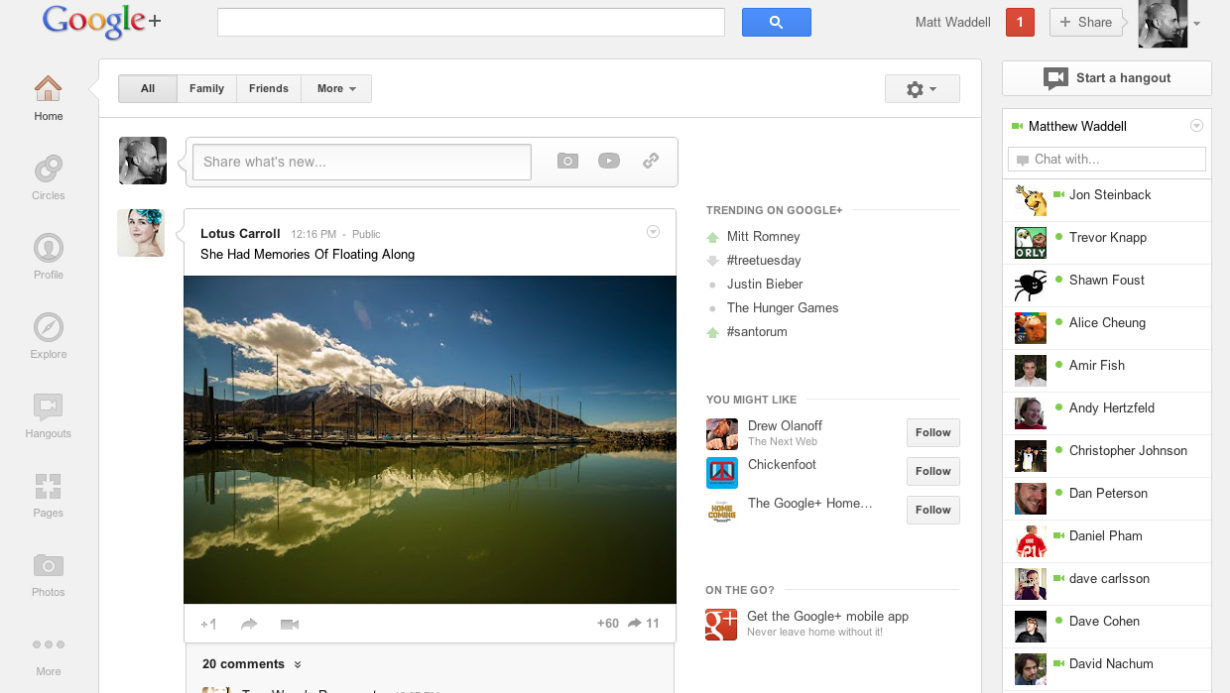Screen dimensions: 1230x693
Task: Switch to the Family stream tab
Action: pyautogui.click(x=206, y=88)
